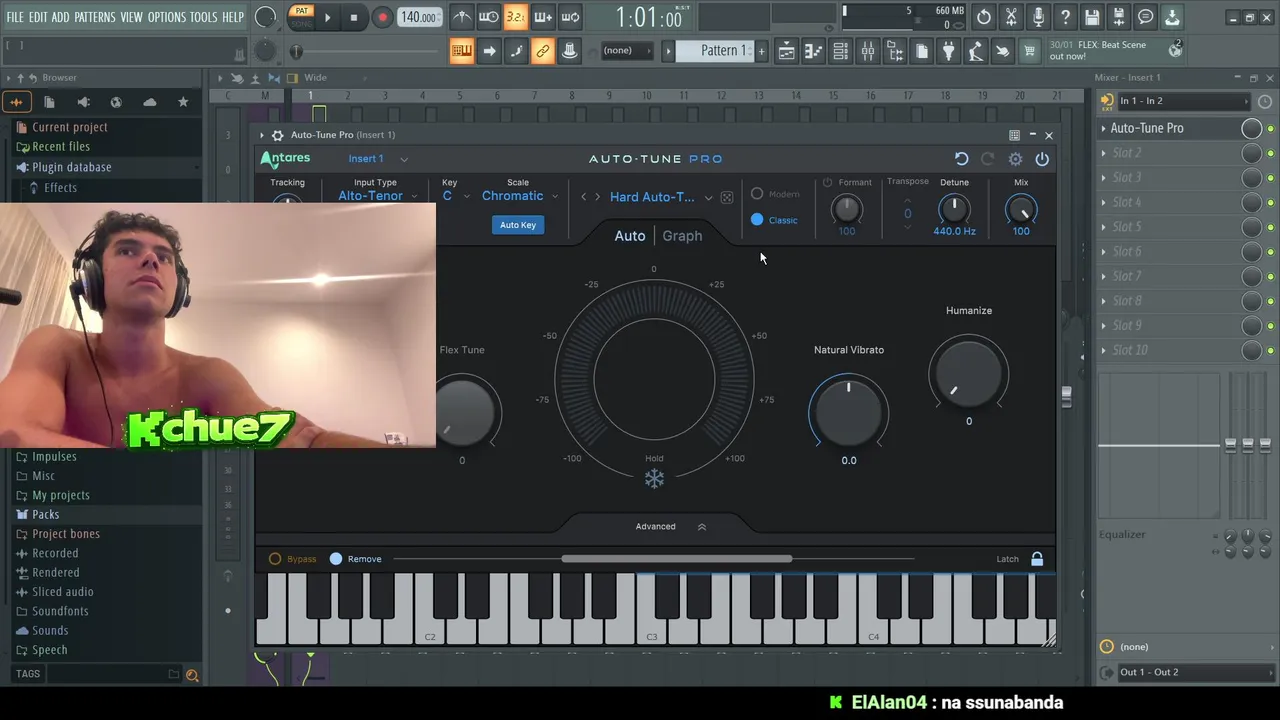1280x720 pixels.
Task: Expand the Advanced section
Action: 671,527
